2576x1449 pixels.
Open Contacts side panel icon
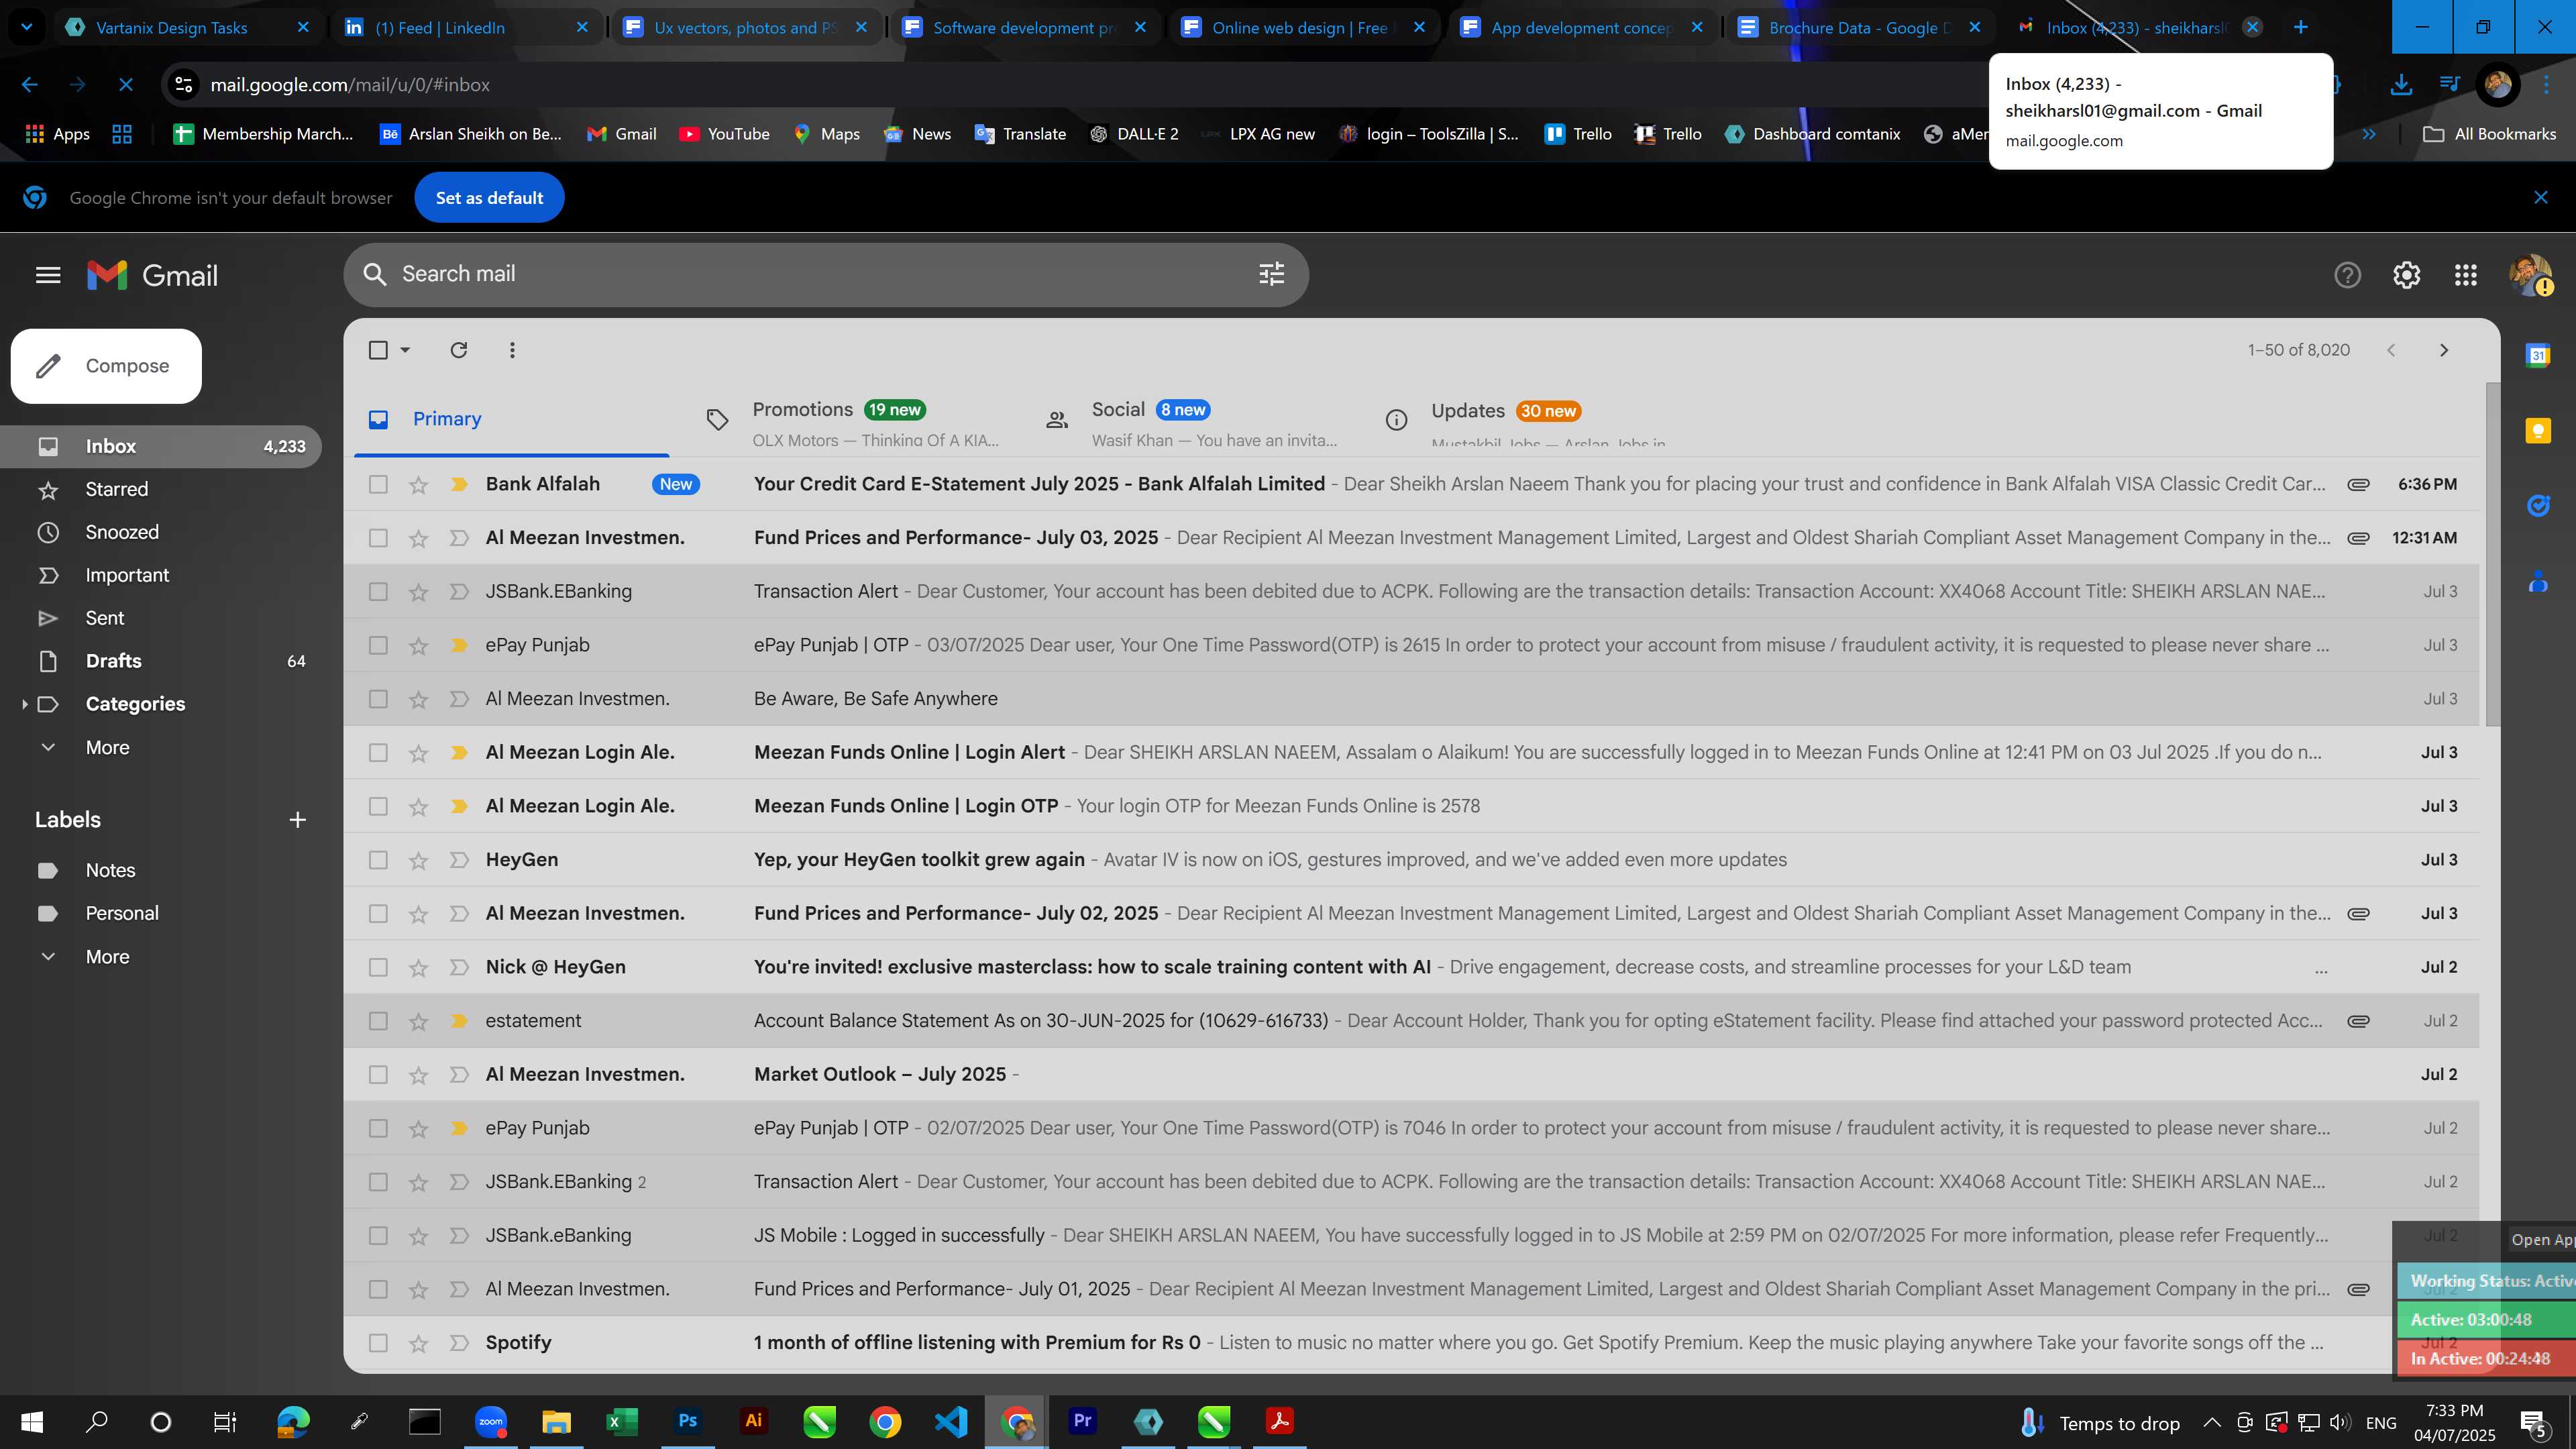2538,581
